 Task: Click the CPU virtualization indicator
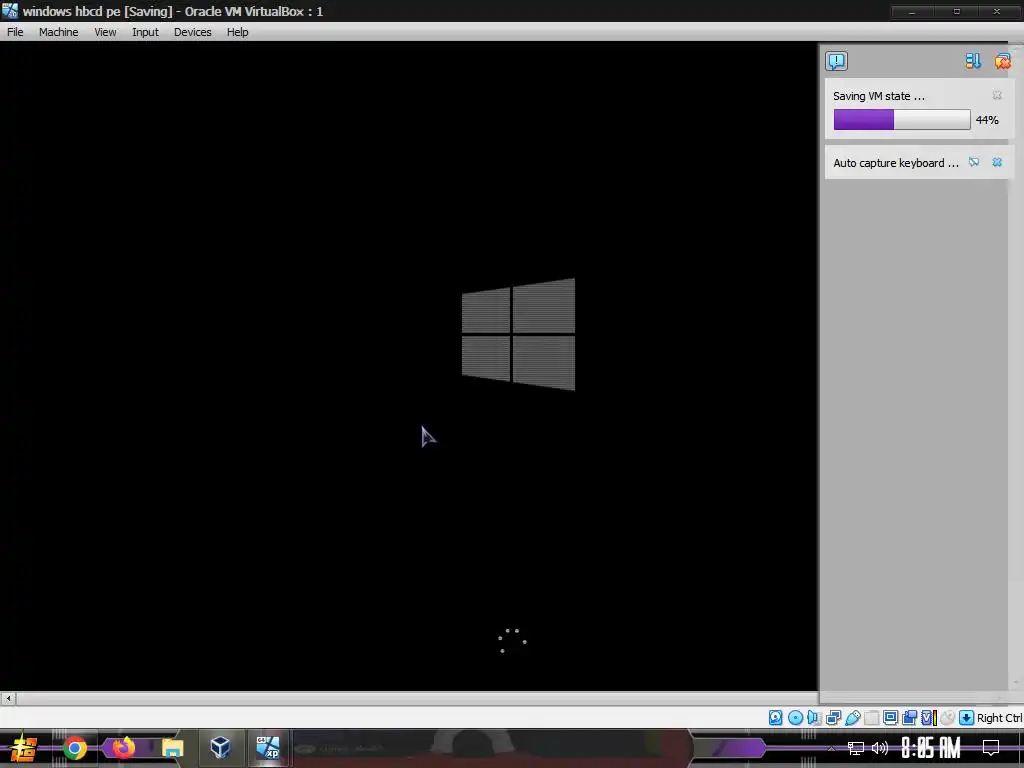click(929, 718)
